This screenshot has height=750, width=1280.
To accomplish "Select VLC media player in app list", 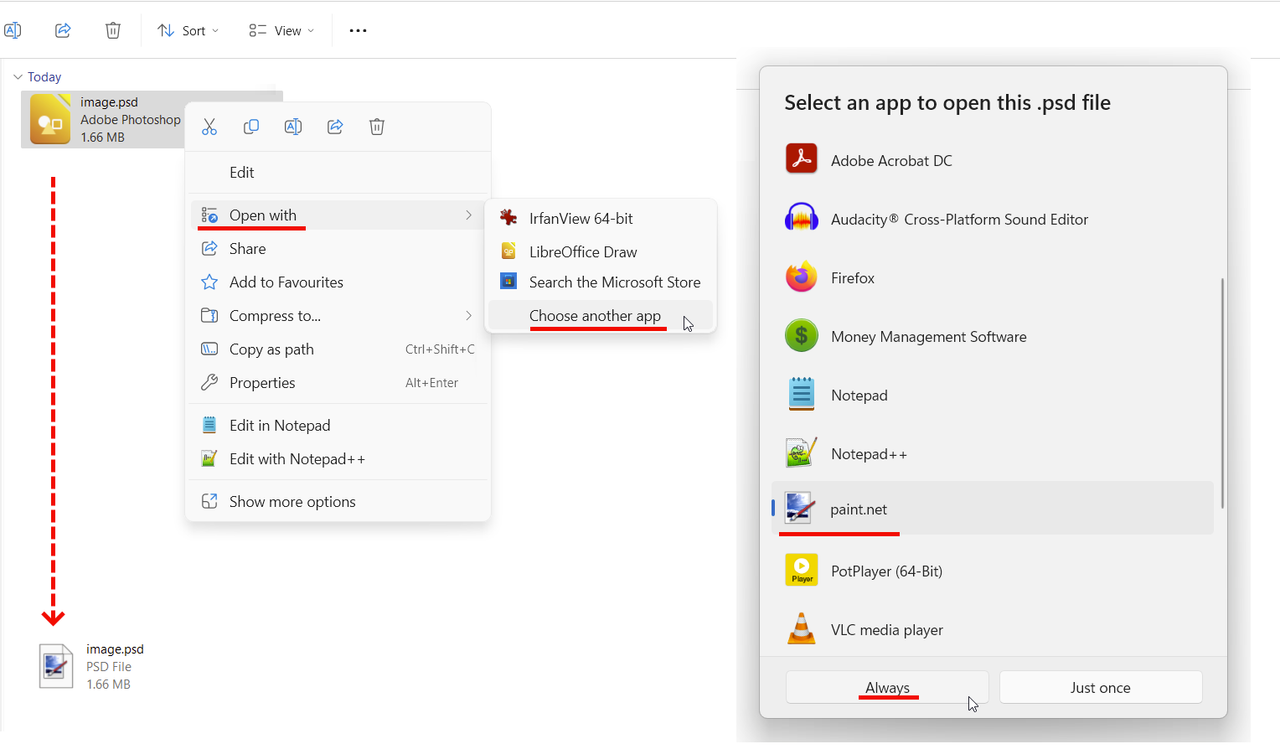I will pyautogui.click(x=993, y=630).
